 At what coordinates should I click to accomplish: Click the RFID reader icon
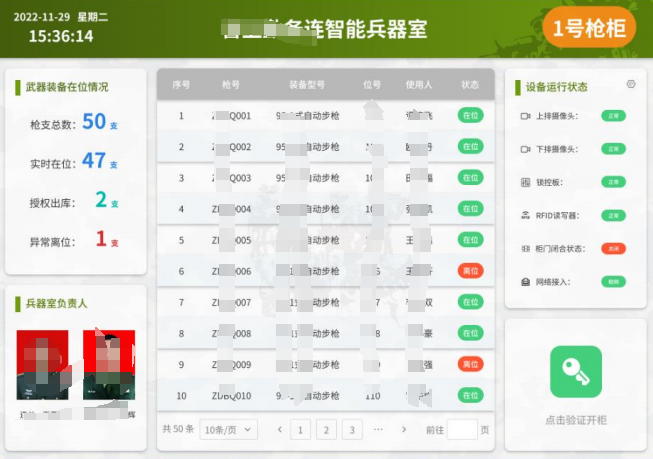point(526,215)
